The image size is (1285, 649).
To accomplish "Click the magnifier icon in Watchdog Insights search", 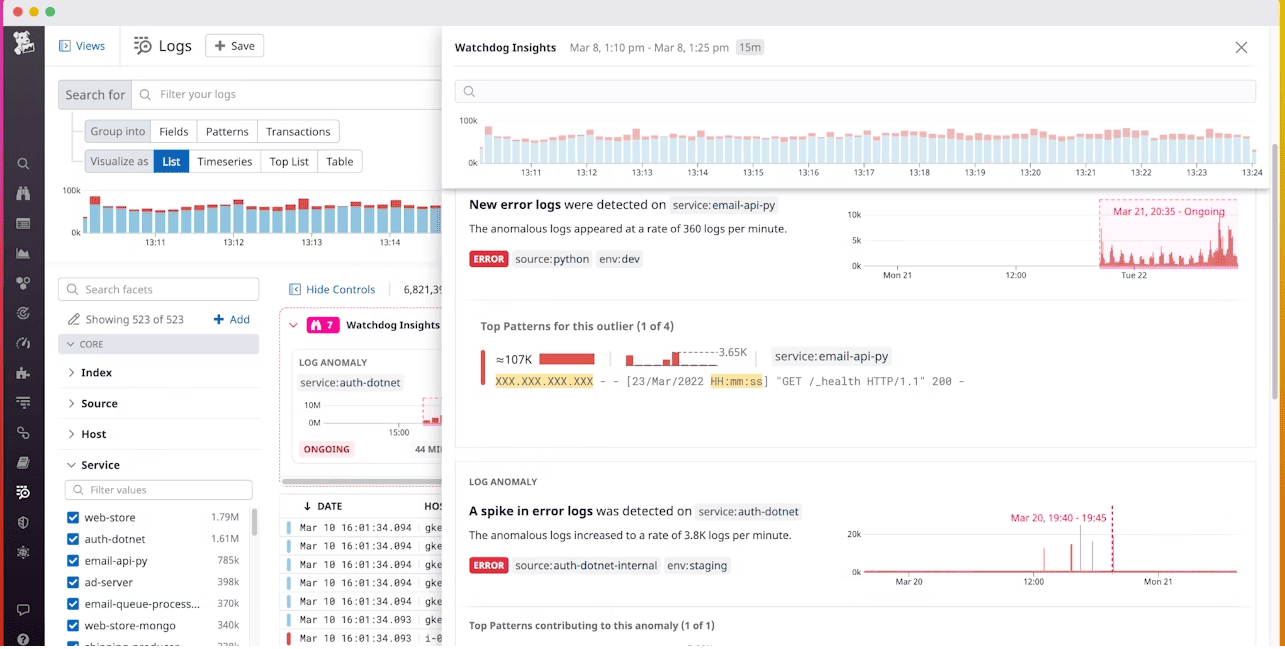I will (468, 92).
